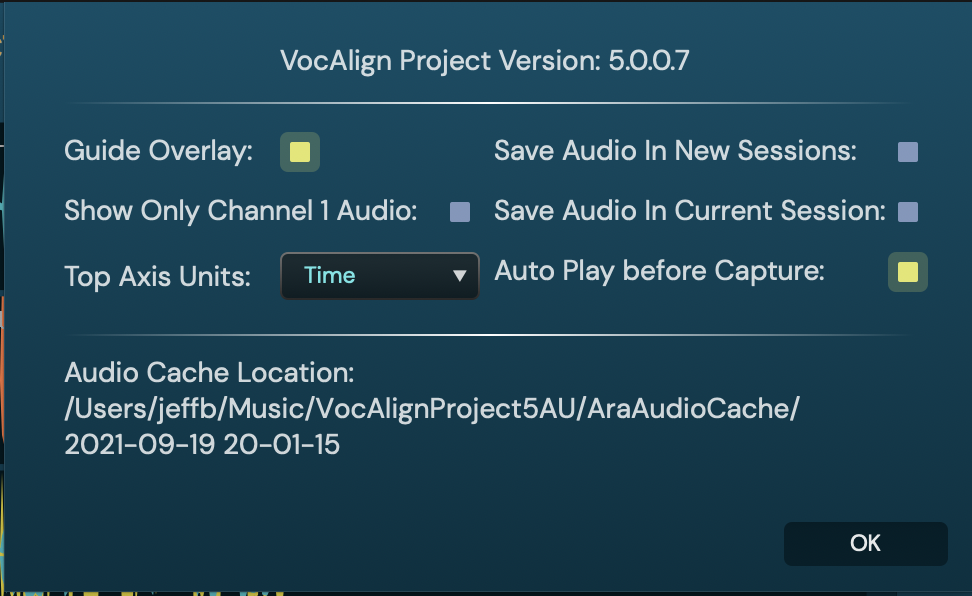Click the AraAudioCache folder path text
The width and height of the screenshot is (972, 596).
pyautogui.click(x=431, y=409)
